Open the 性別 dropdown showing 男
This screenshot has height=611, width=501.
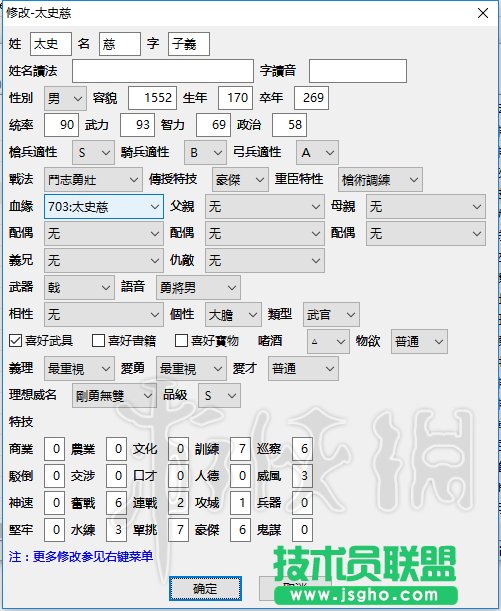(x=65, y=98)
